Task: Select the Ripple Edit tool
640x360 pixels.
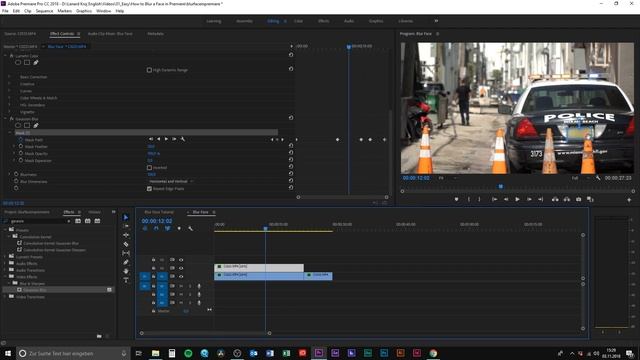Action: pyautogui.click(x=126, y=235)
